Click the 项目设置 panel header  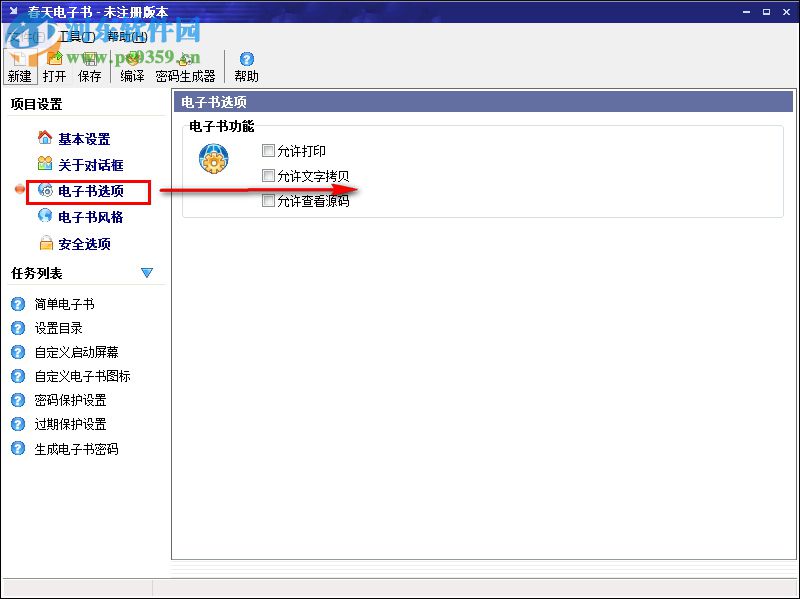[36, 104]
